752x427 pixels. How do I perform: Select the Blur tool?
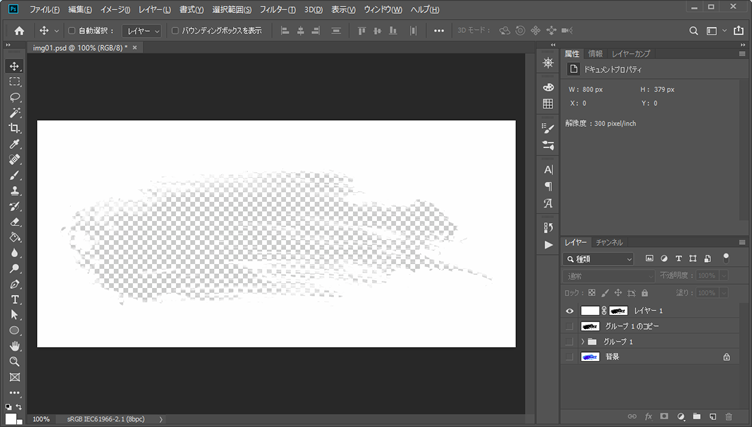tap(14, 253)
